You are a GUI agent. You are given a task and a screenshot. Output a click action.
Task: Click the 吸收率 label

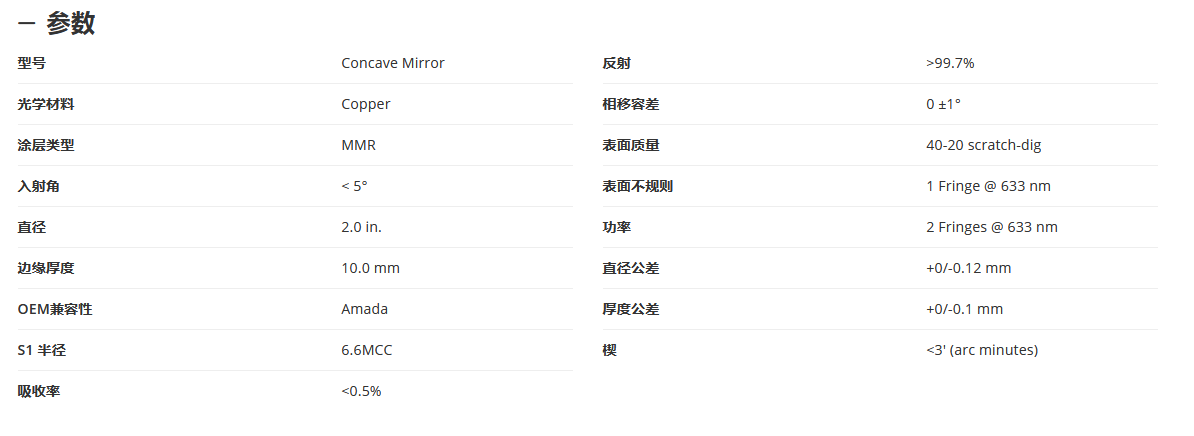38,392
